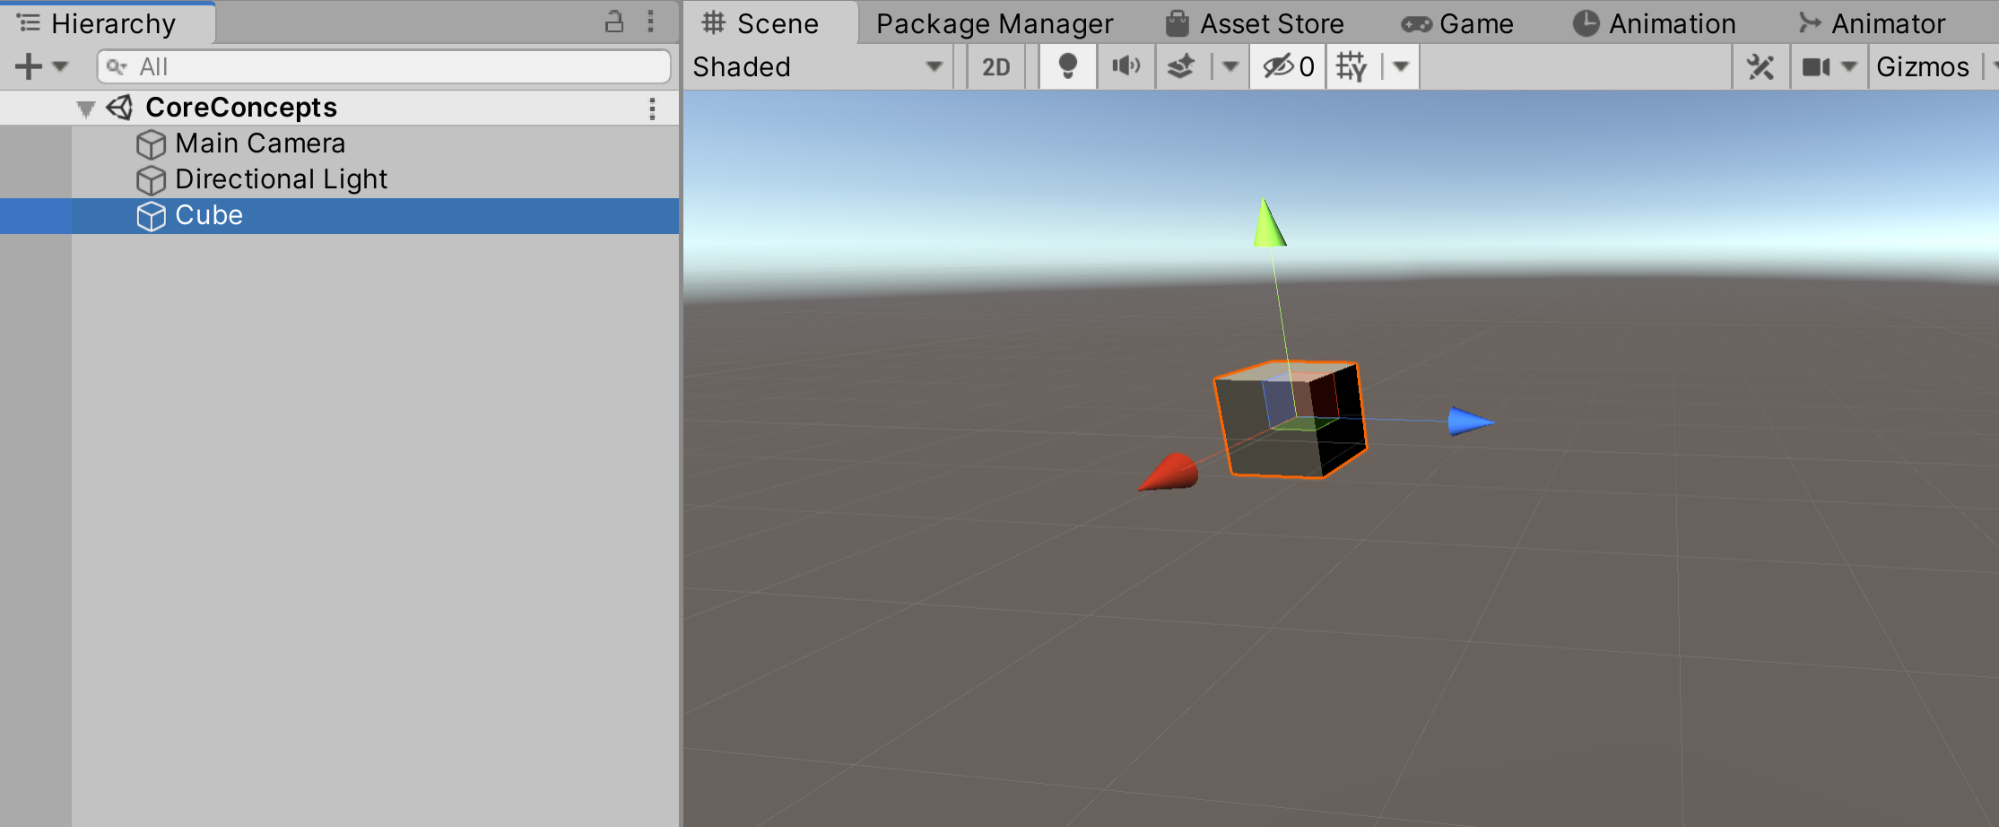Open the component editor tools icon
This screenshot has width=1999, height=827.
coord(1760,67)
